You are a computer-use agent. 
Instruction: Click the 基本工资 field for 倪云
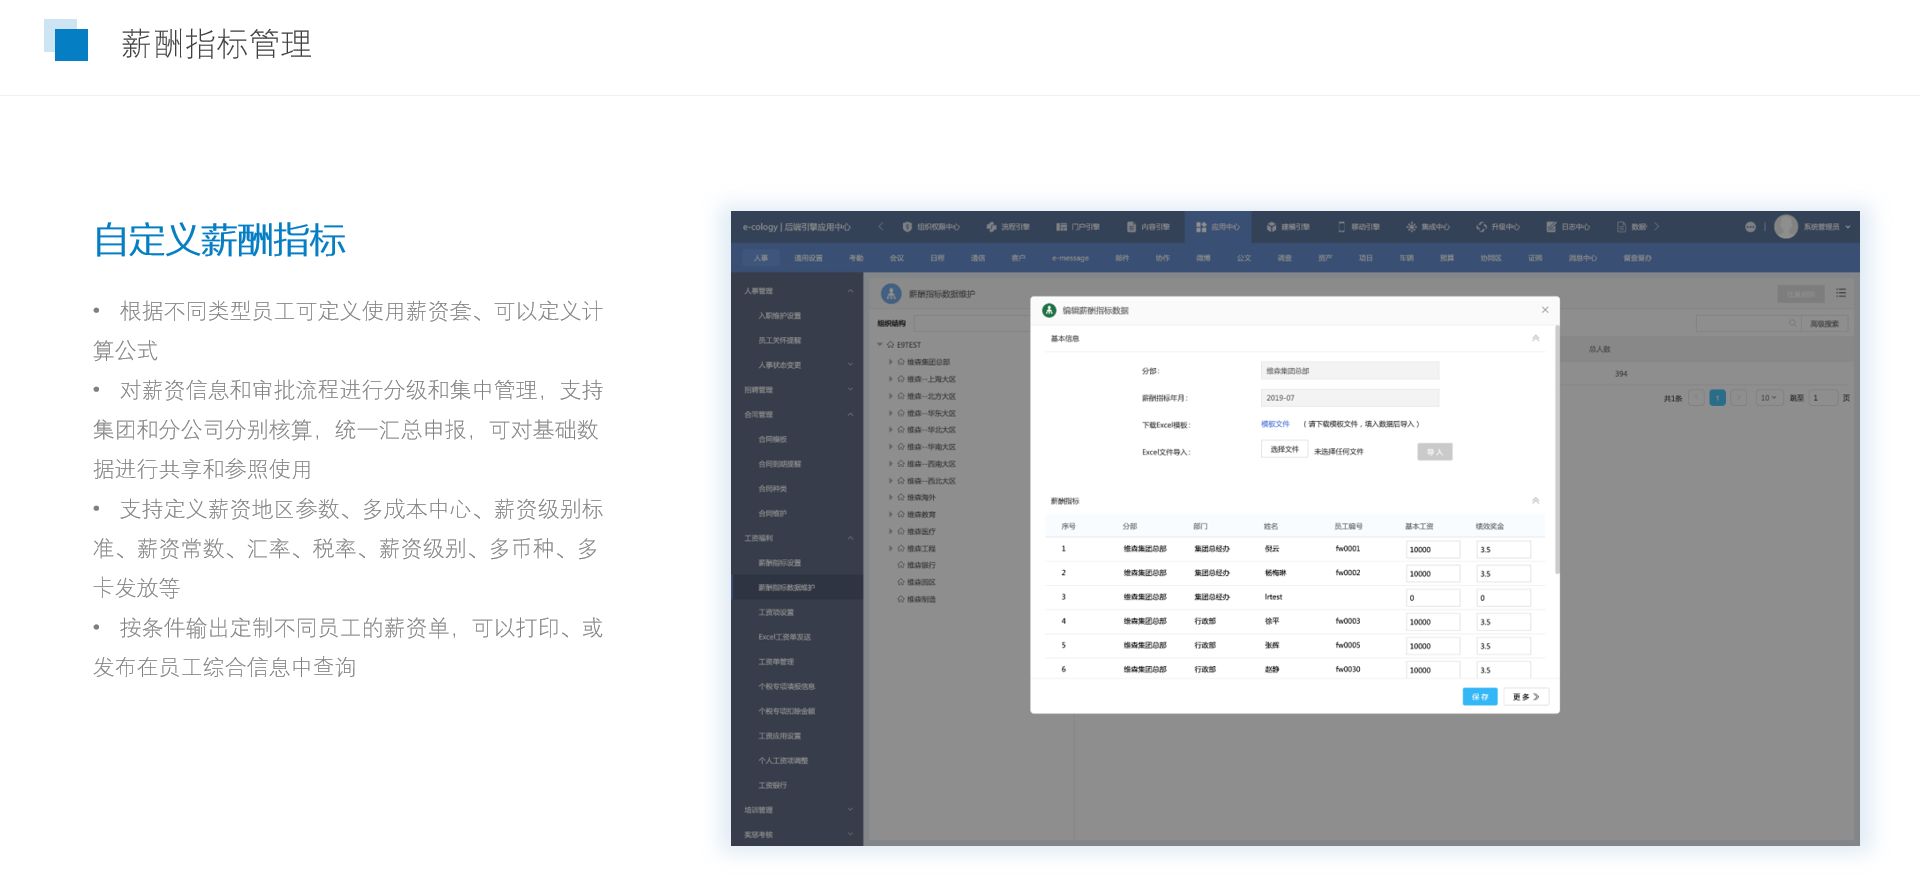(x=1432, y=549)
